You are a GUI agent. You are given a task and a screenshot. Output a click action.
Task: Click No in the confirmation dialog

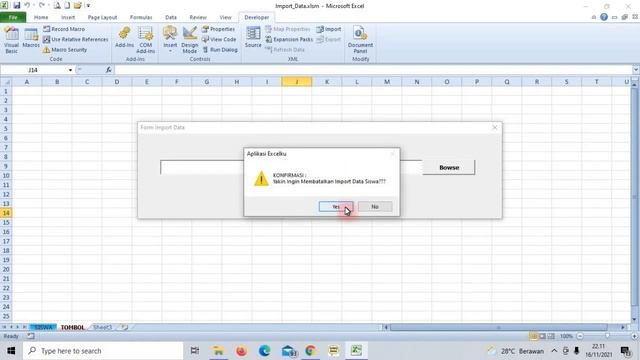coord(375,207)
